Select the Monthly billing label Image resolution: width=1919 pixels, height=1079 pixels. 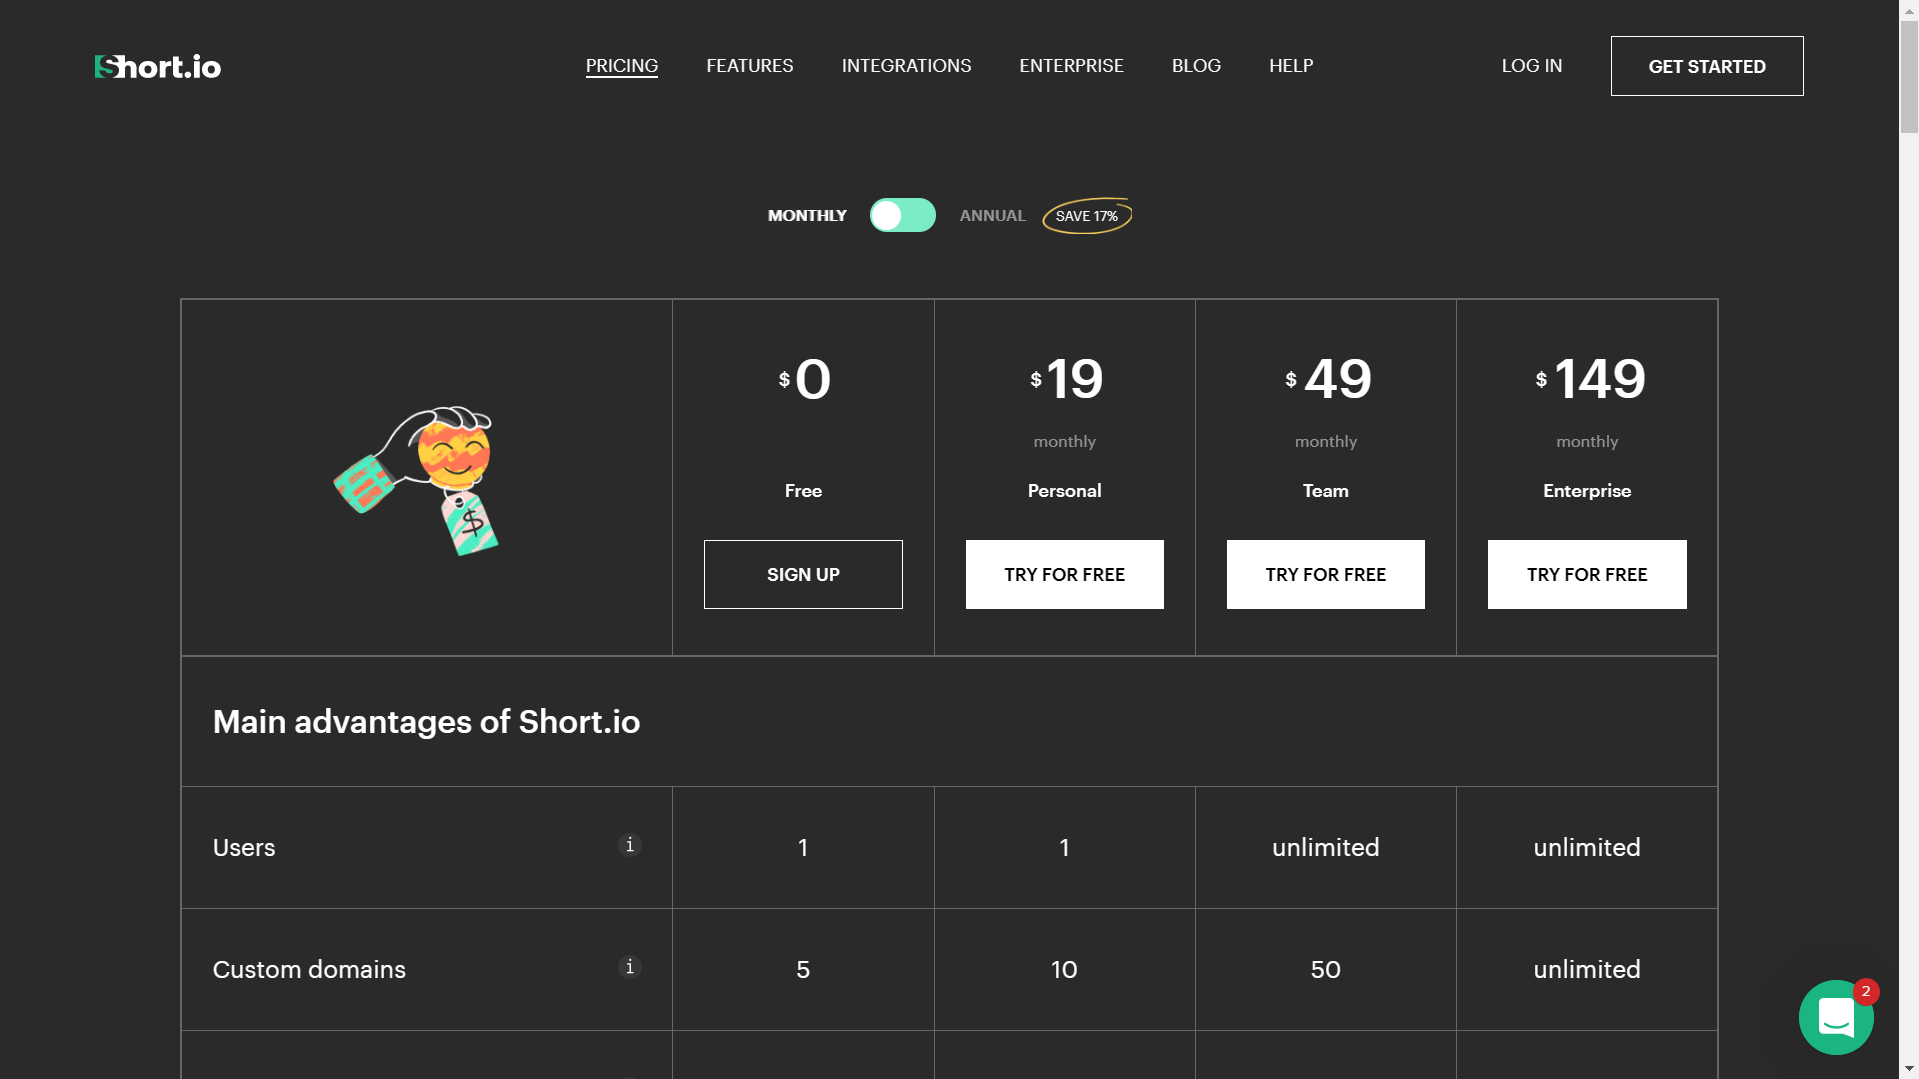807,216
